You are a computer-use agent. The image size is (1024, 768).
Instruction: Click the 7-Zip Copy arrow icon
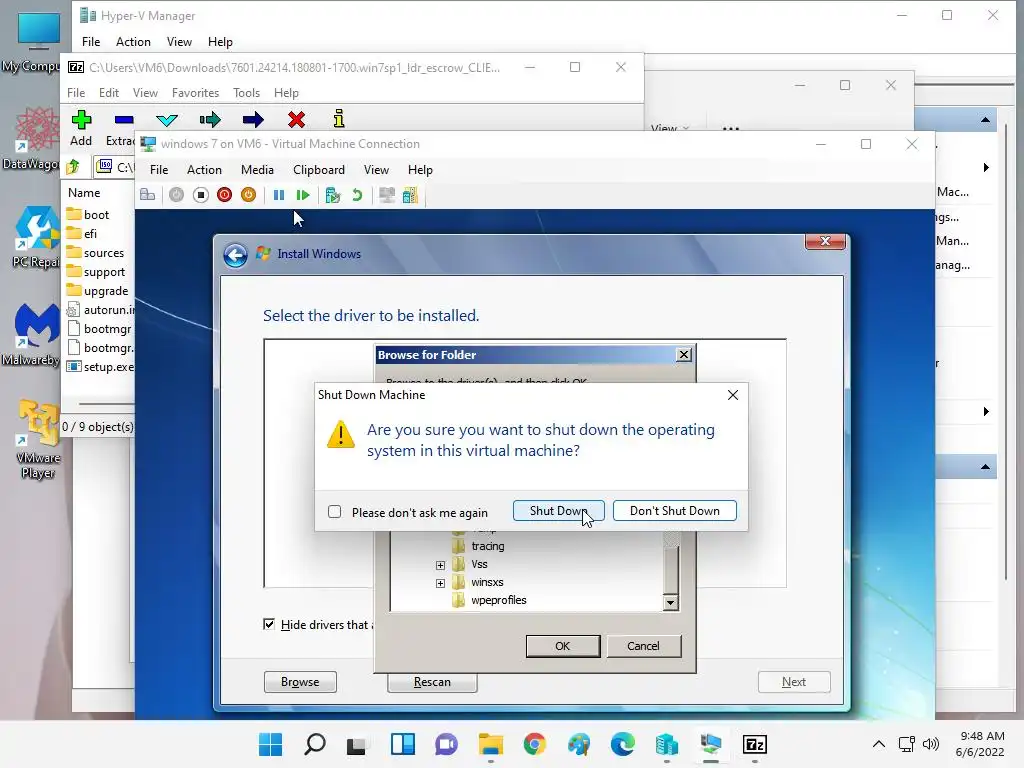(210, 120)
